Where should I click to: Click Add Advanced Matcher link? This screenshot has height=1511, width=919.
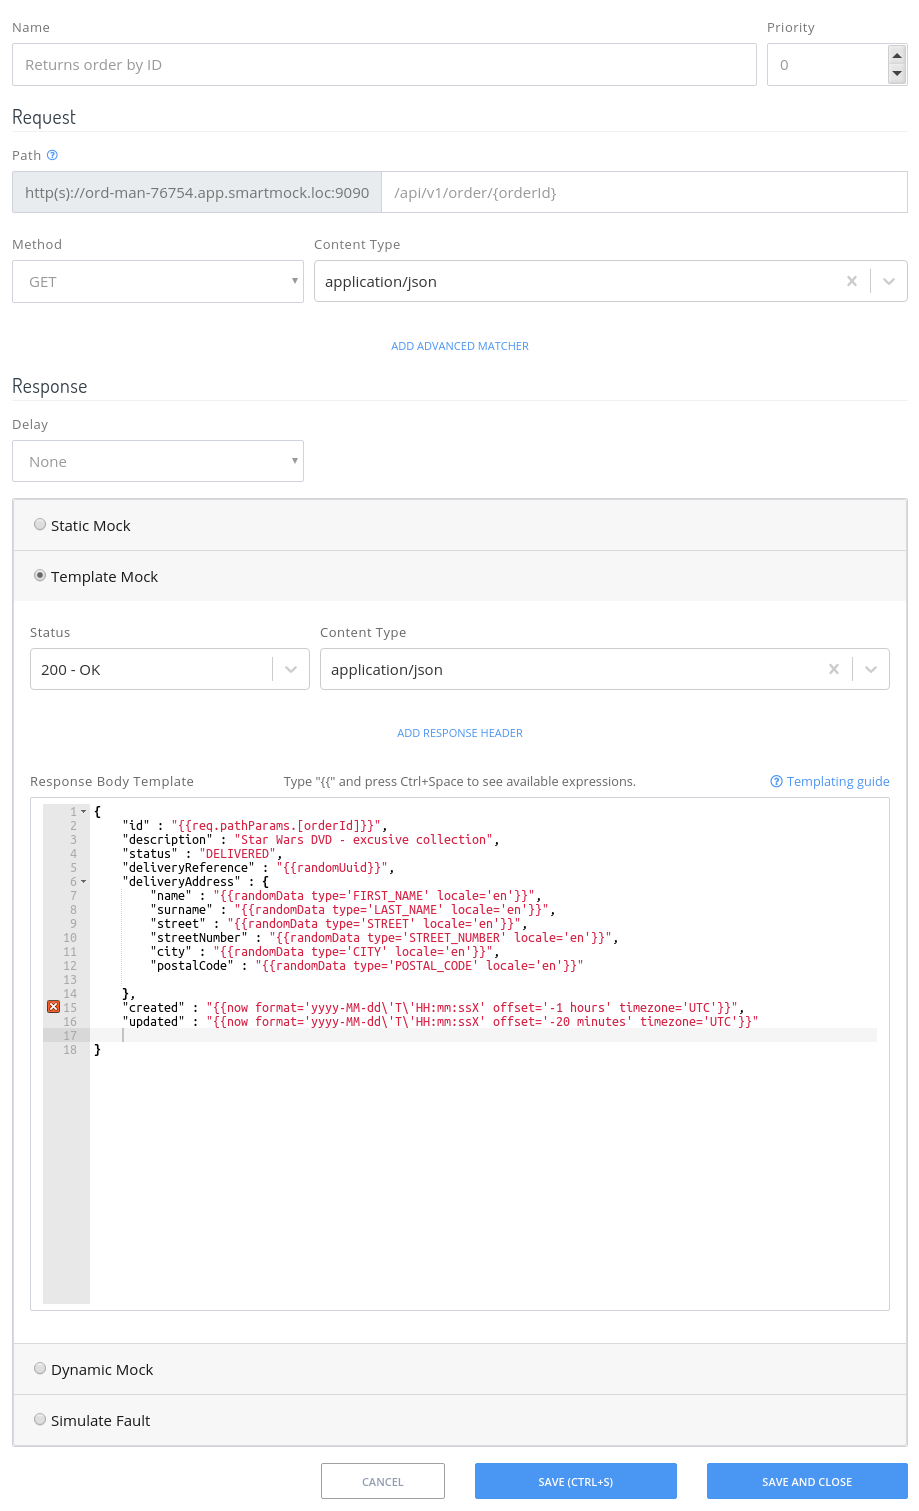pyautogui.click(x=460, y=346)
